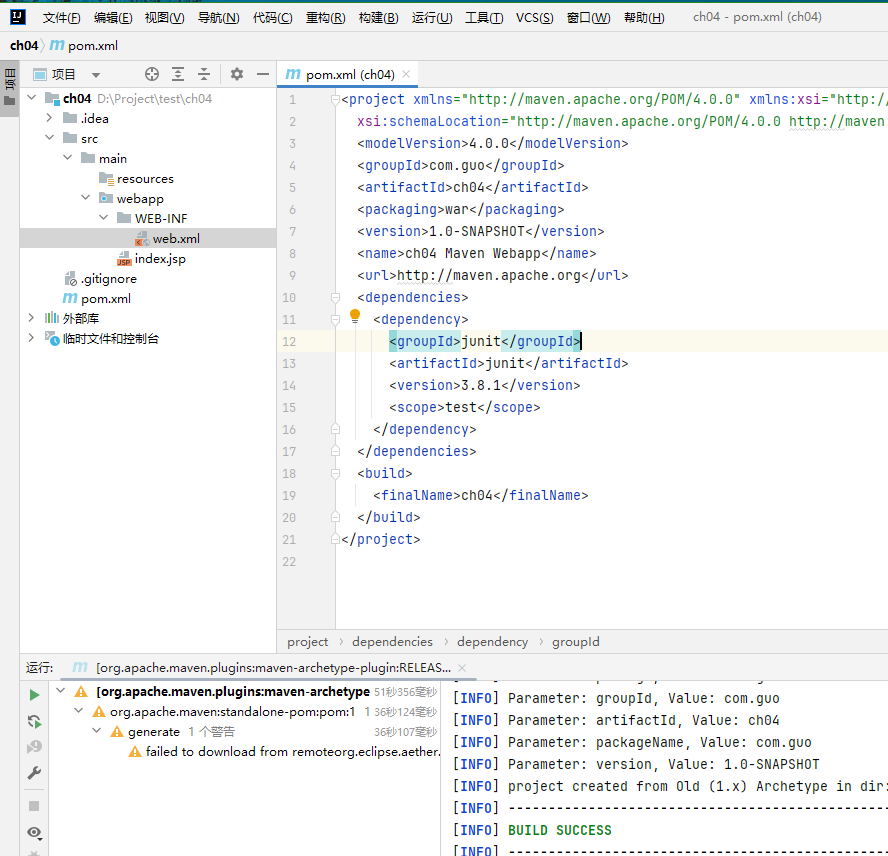Click the ch04 breadcrumb in navigation bar
Image resolution: width=888 pixels, height=856 pixels.
click(x=24, y=46)
